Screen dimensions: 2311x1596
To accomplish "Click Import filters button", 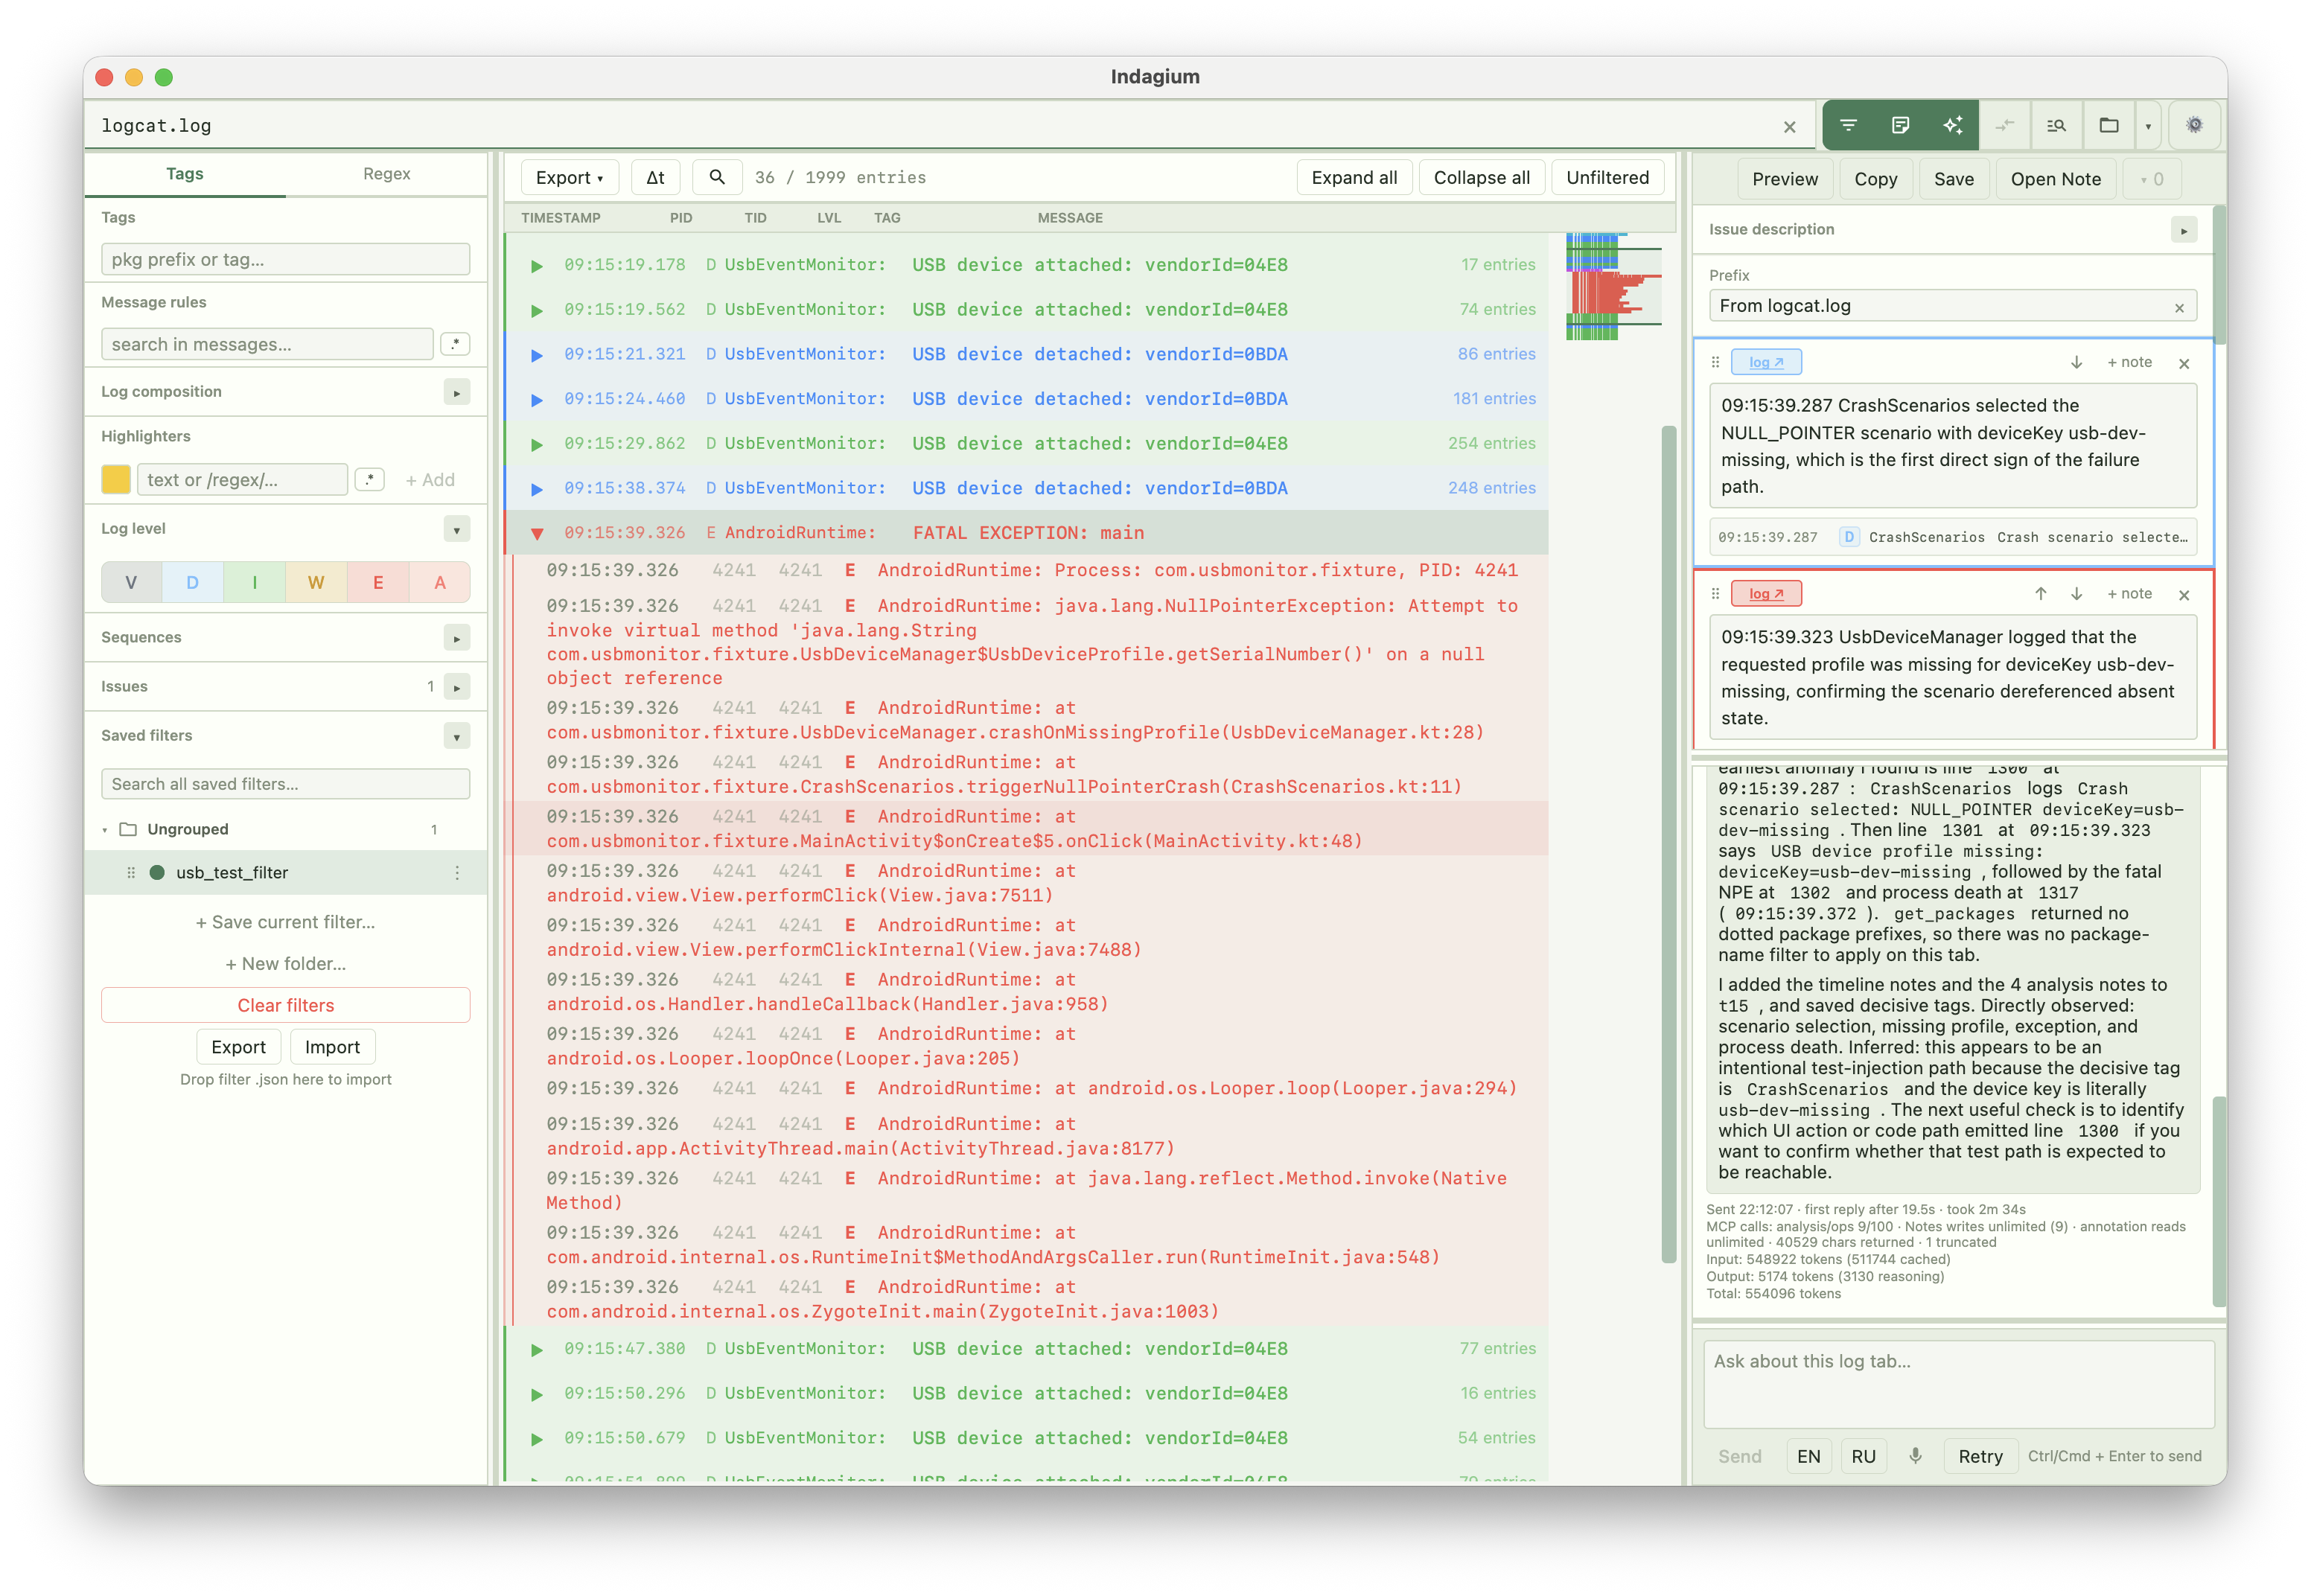I will [x=332, y=1047].
